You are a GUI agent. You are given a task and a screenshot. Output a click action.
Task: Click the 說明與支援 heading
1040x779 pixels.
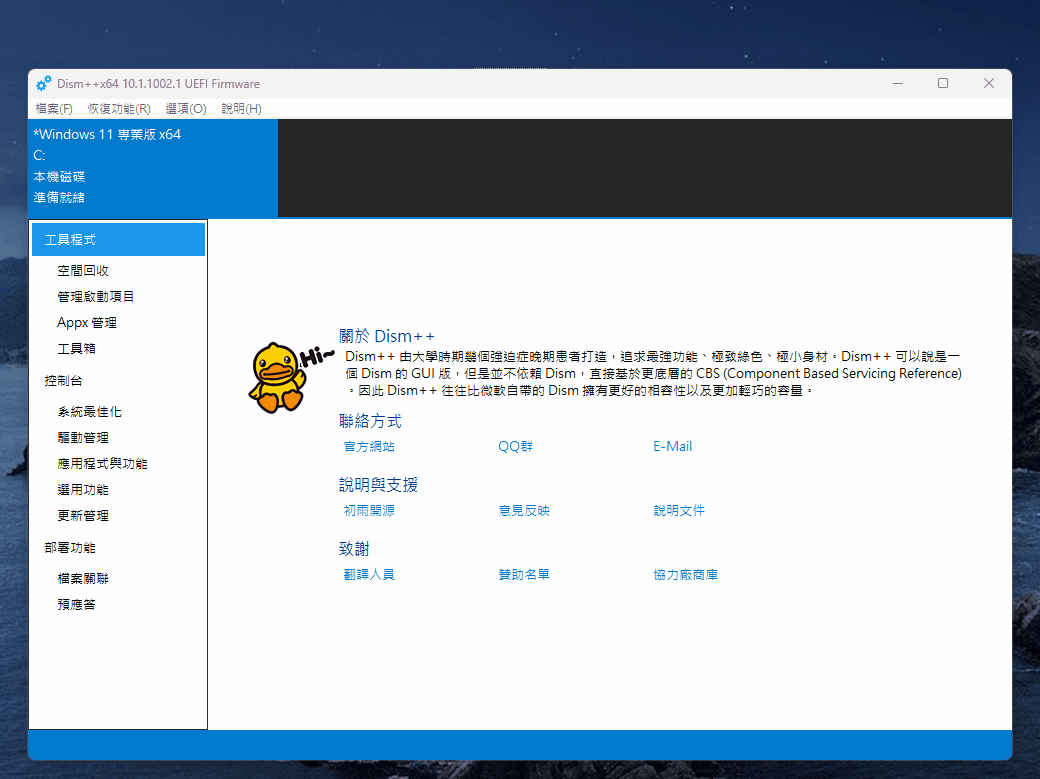pos(378,485)
